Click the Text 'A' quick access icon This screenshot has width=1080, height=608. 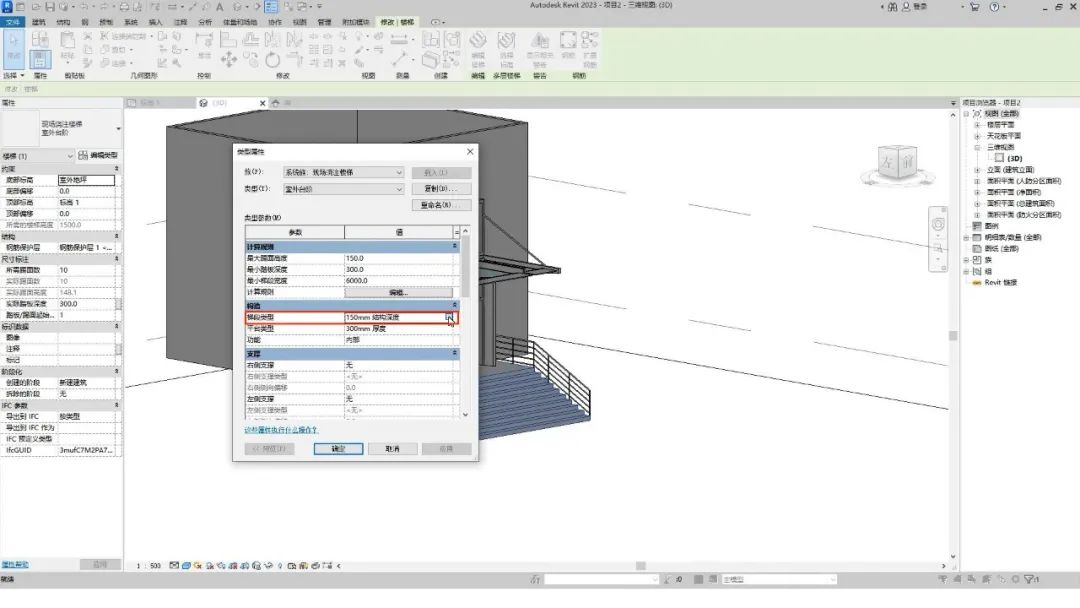tap(220, 6)
